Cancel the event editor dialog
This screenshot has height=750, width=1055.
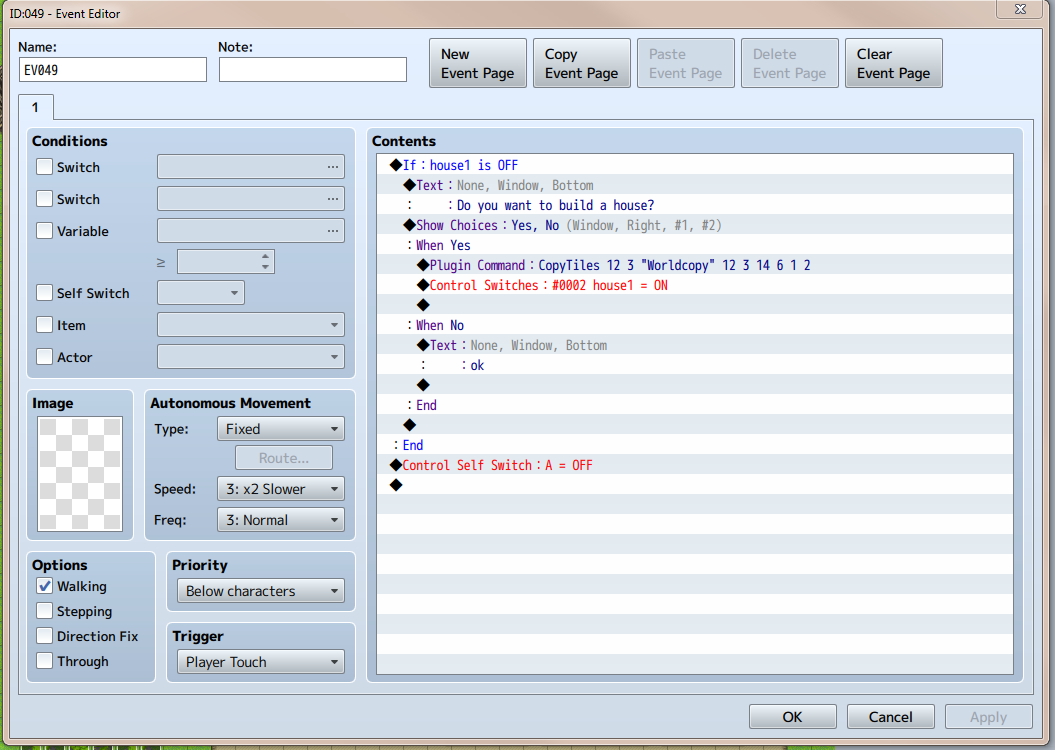[890, 717]
